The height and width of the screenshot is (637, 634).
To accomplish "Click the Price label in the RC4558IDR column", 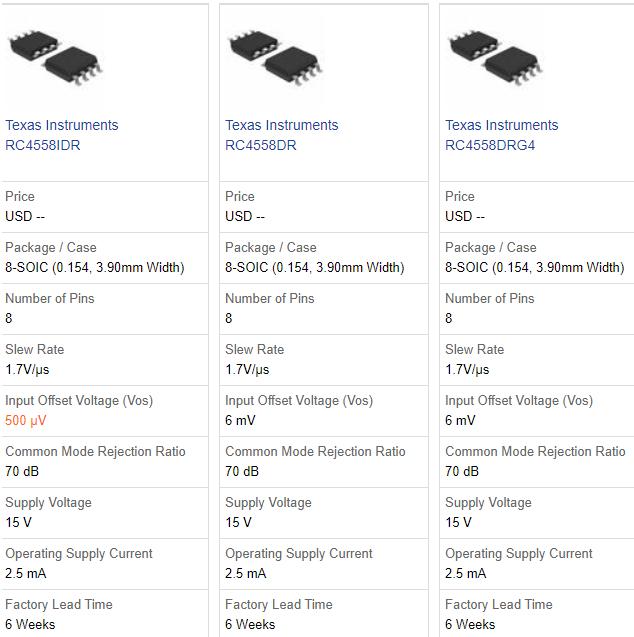I will [x=18, y=196].
